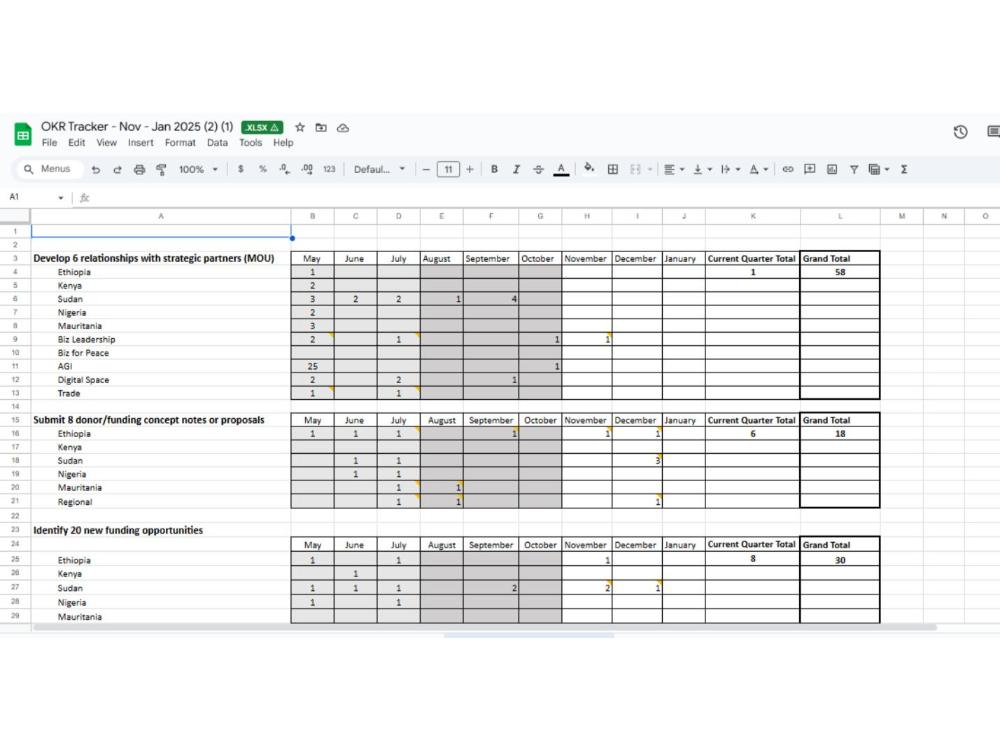
Task: Open the Help menu
Action: click(283, 143)
